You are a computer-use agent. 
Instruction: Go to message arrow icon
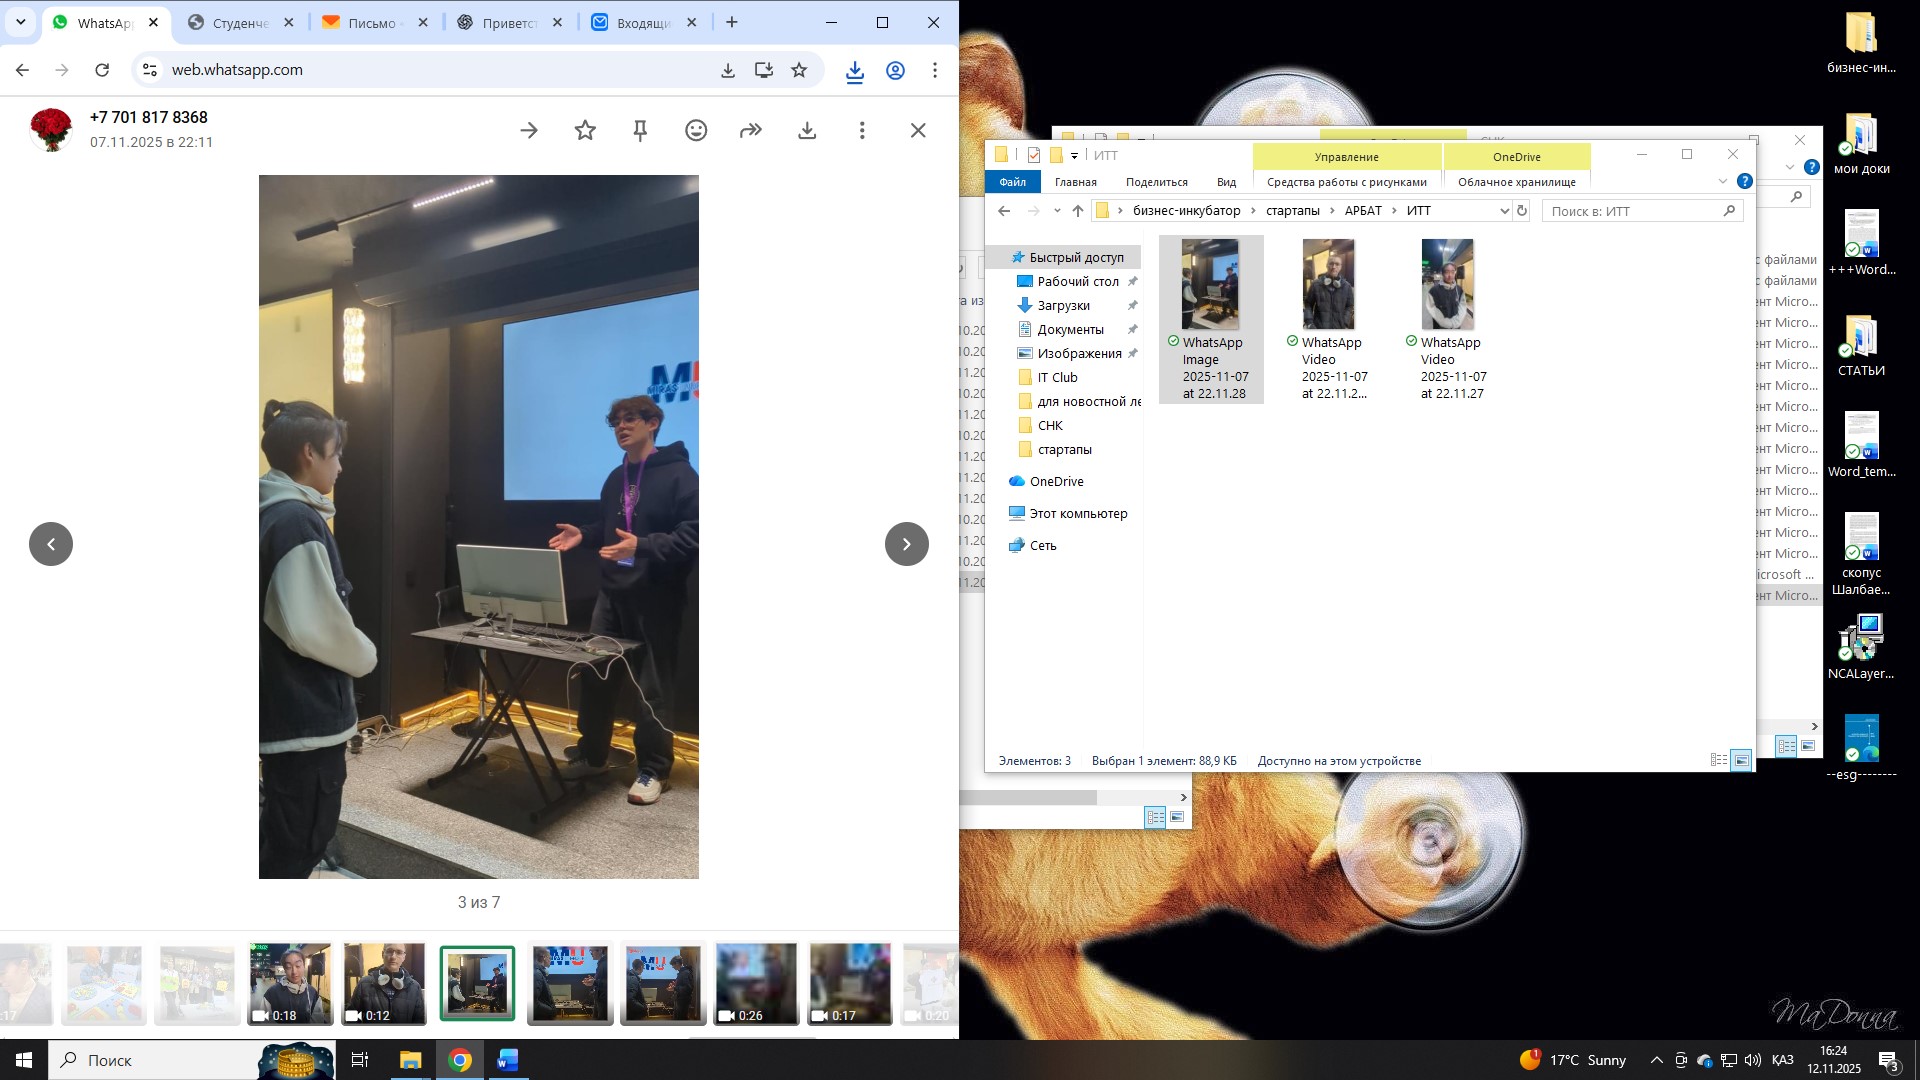tap(529, 131)
